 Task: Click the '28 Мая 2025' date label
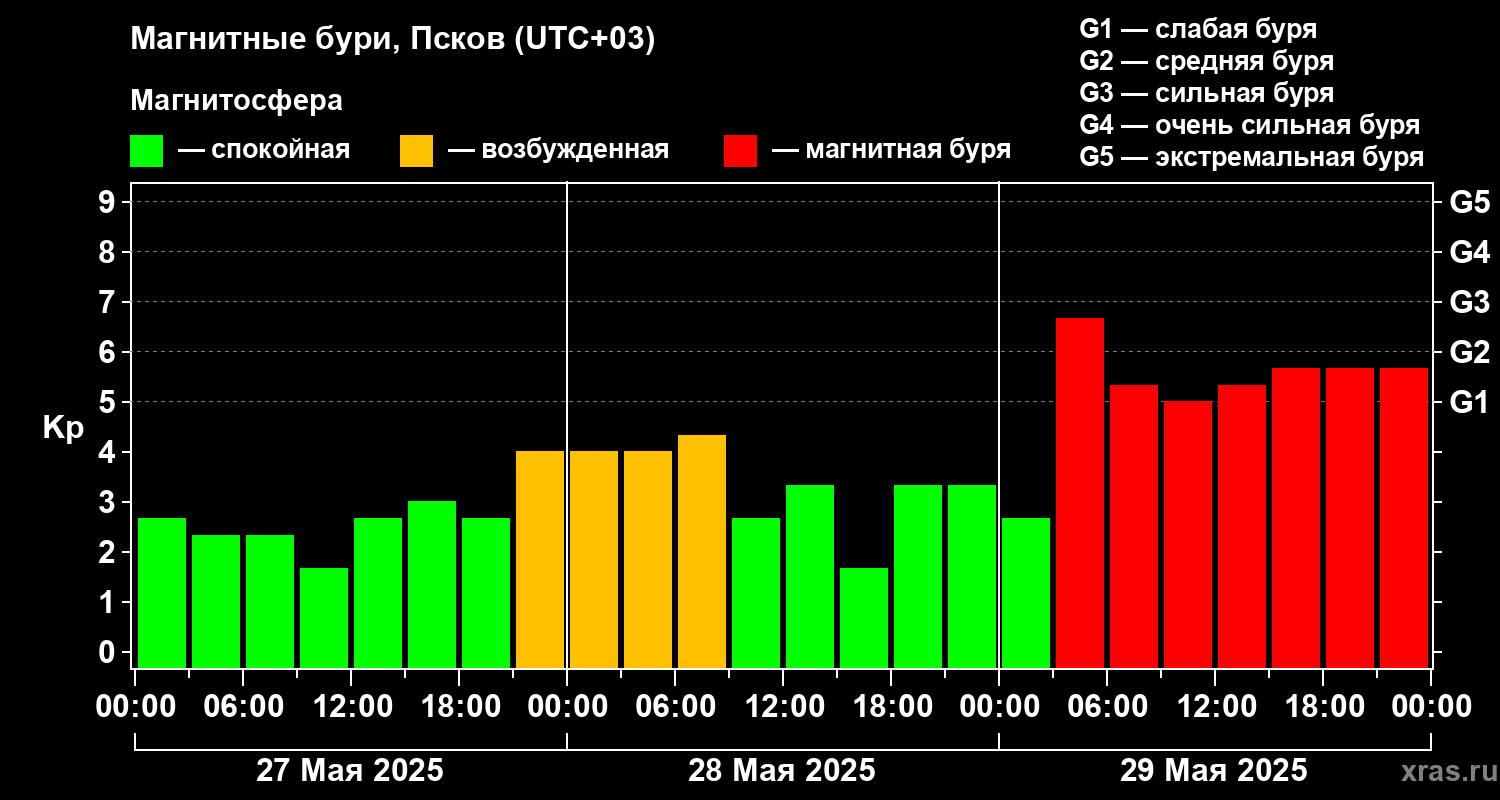[x=782, y=770]
